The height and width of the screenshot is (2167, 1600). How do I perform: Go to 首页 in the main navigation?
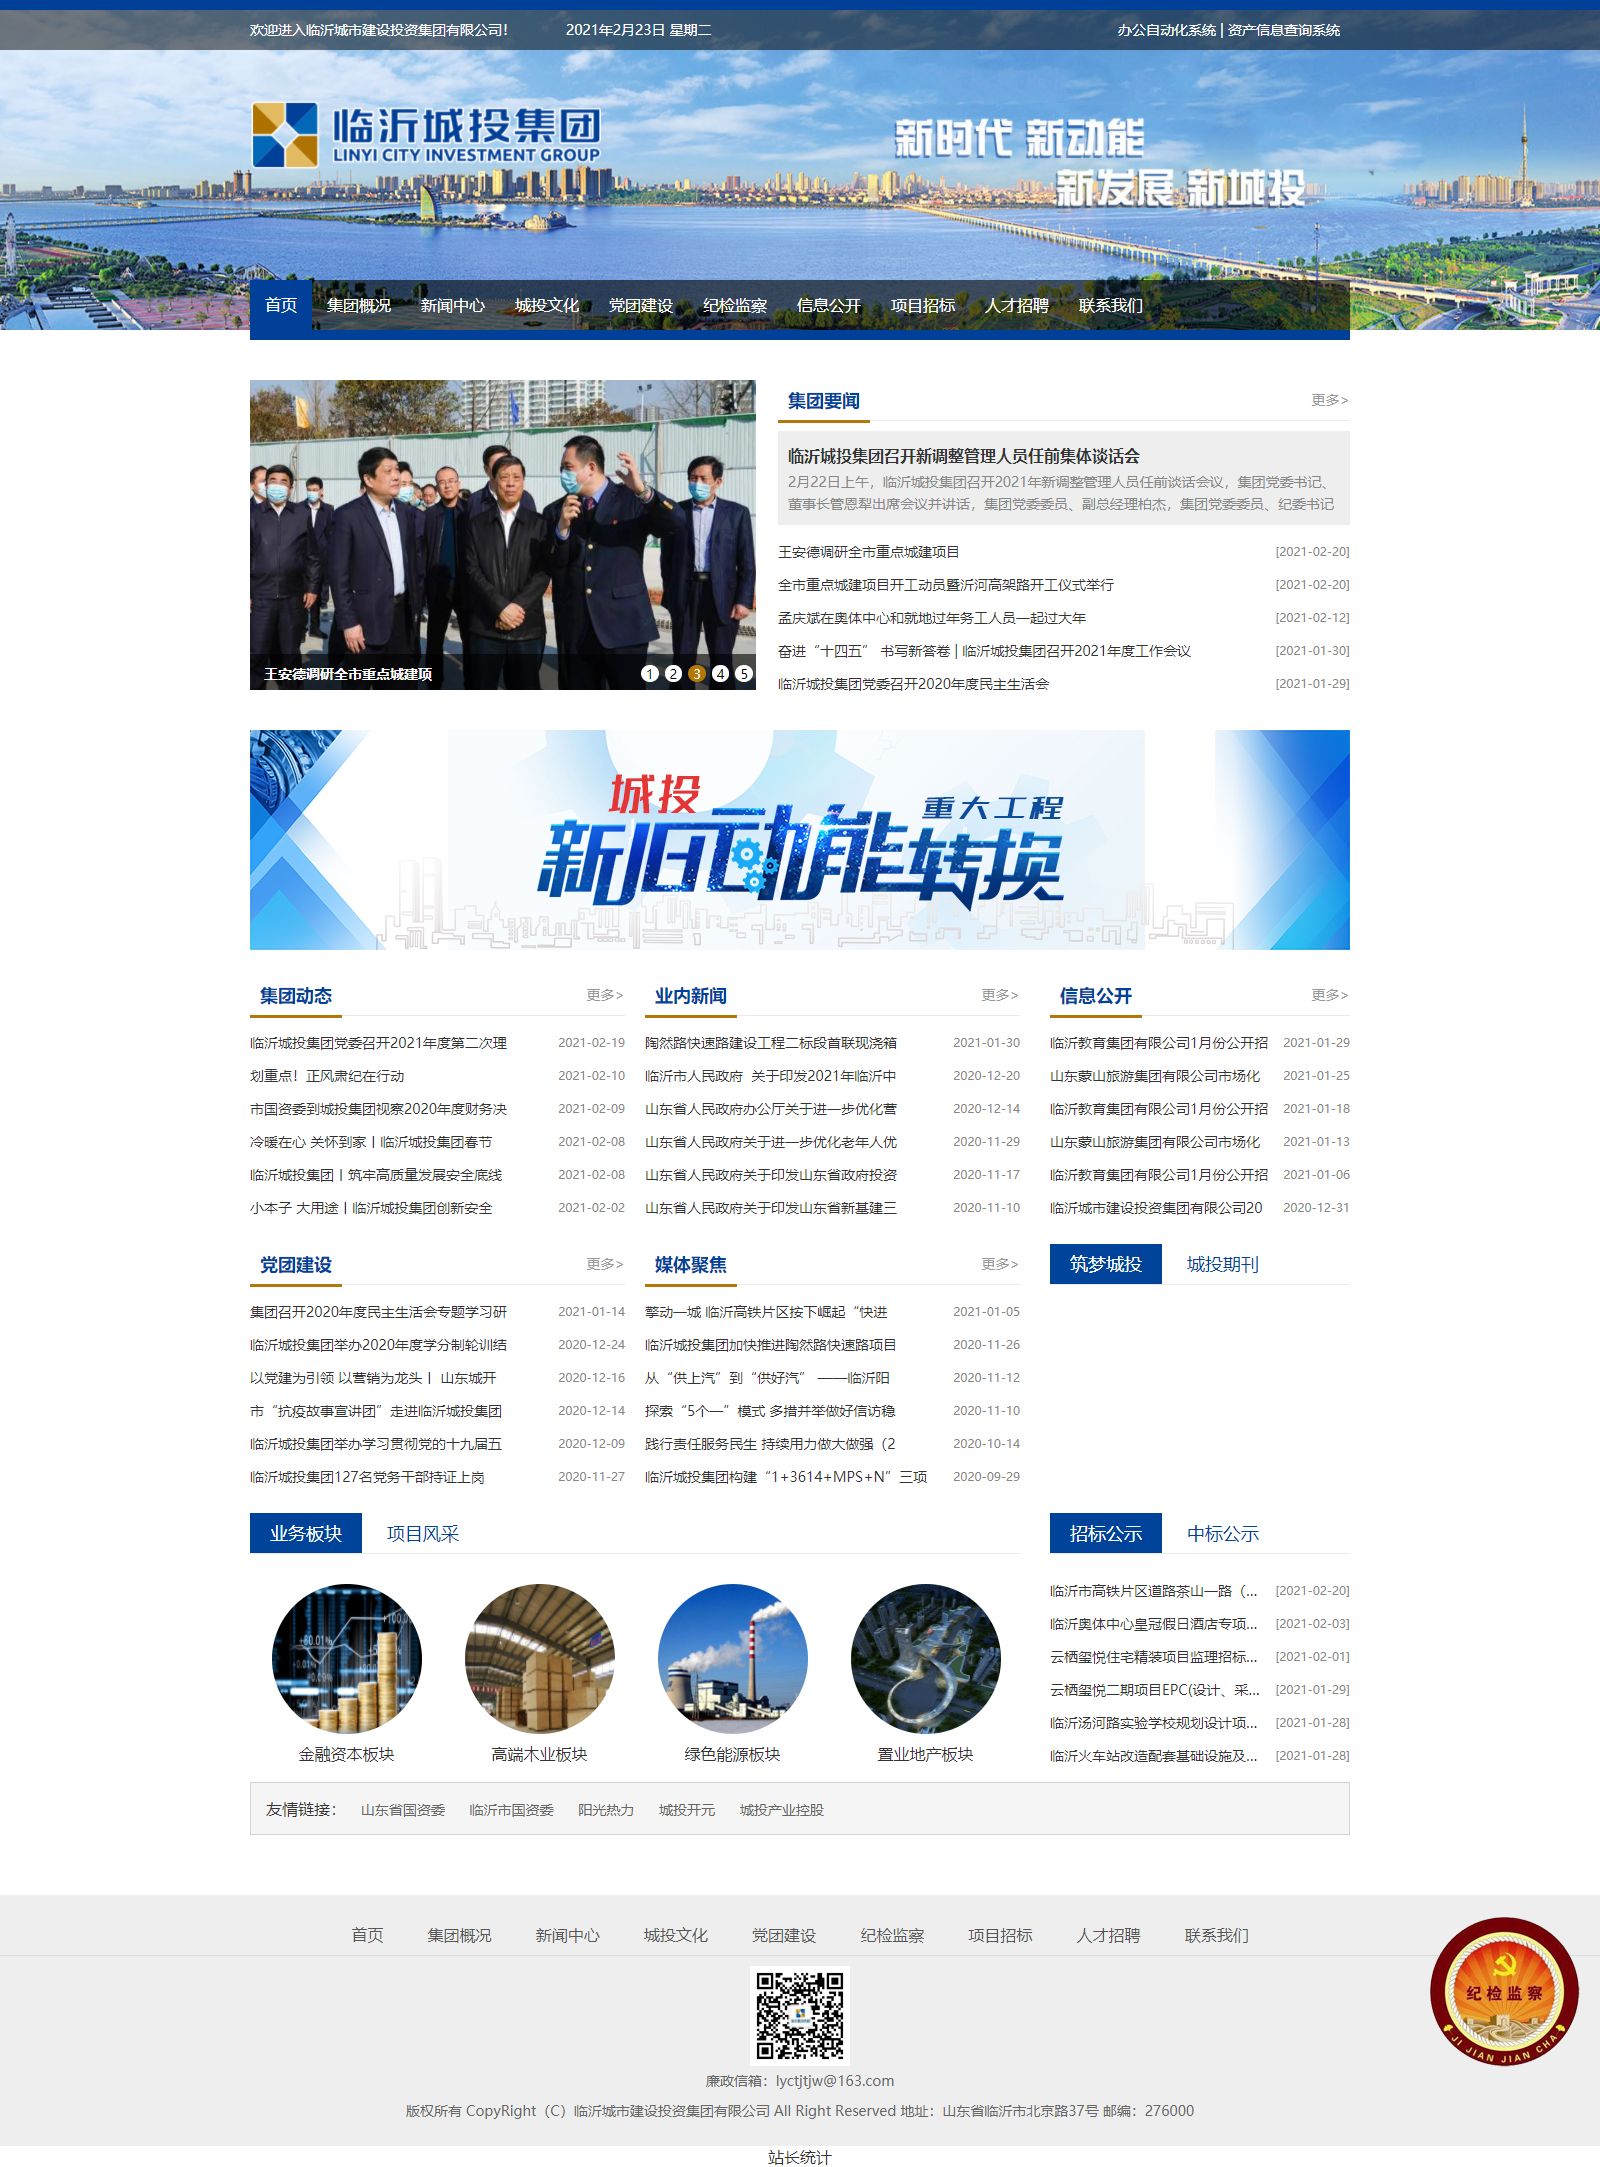[x=281, y=305]
